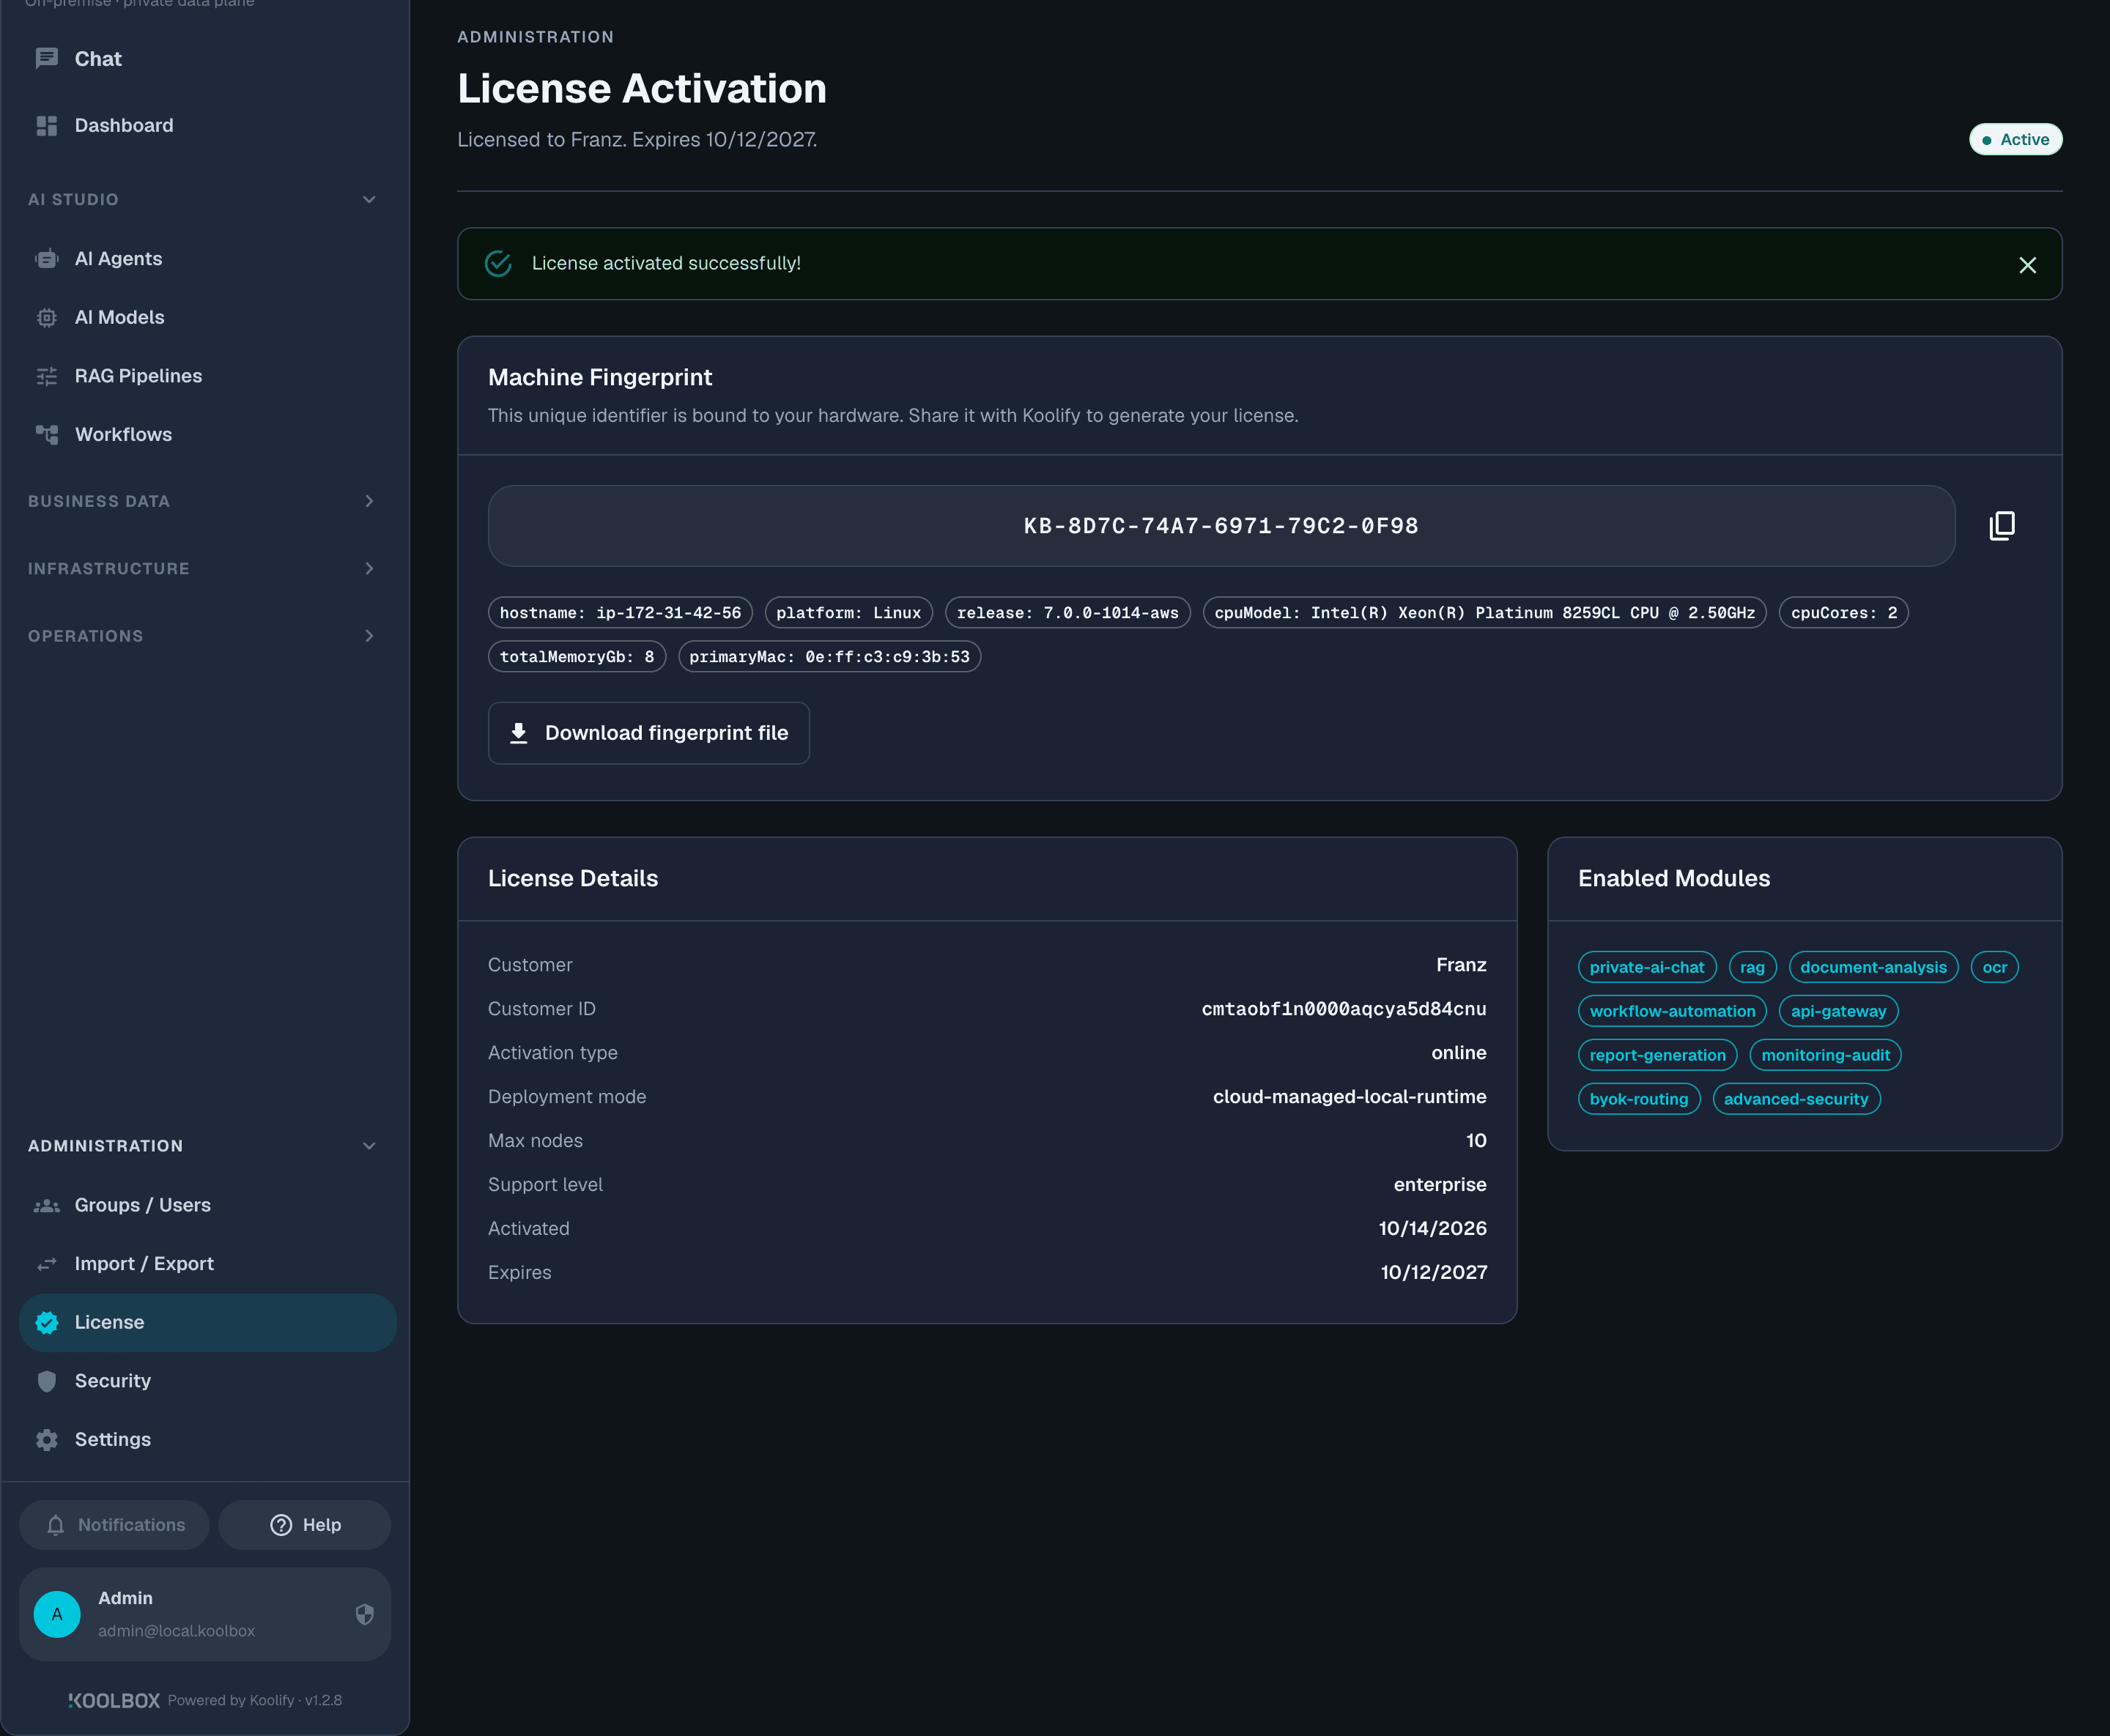Open the RAG Pipelines tuning icon
This screenshot has width=2110, height=1736.
tap(46, 376)
